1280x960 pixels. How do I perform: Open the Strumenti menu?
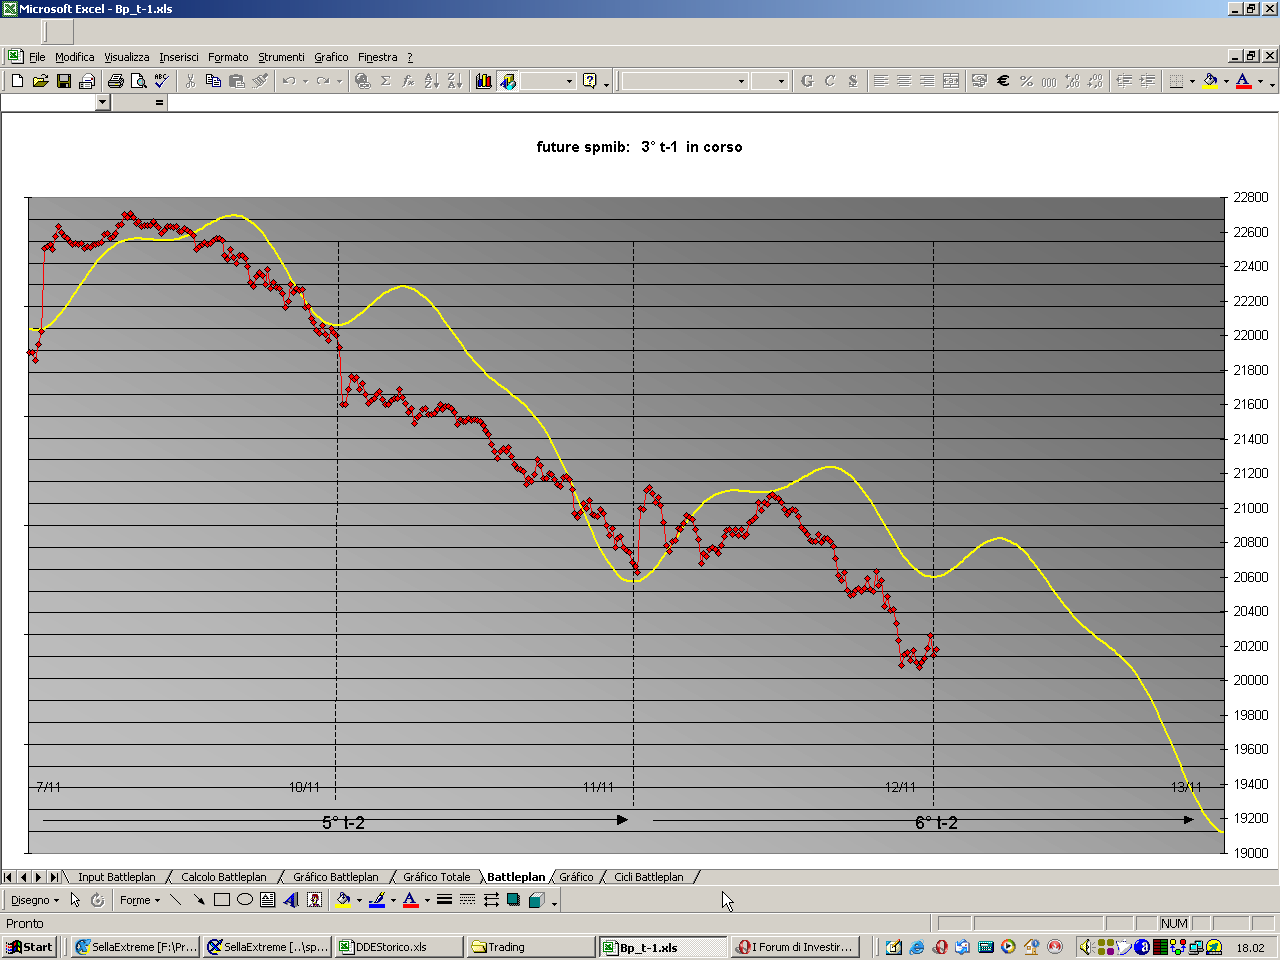pos(281,57)
